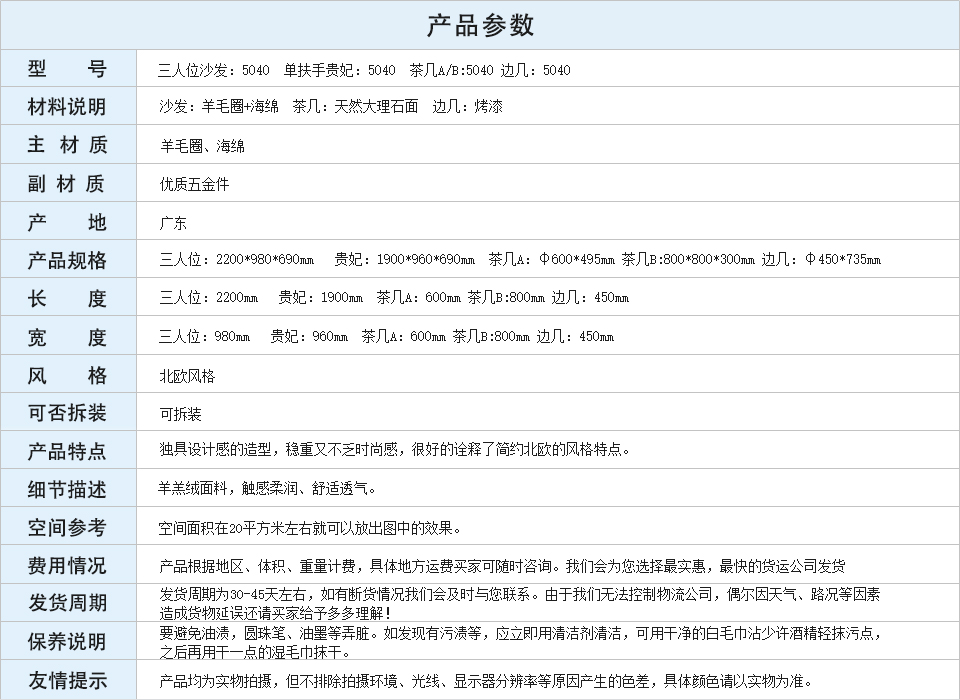Select the width value 贵妃：960mm
This screenshot has height=700, width=960.
point(309,336)
